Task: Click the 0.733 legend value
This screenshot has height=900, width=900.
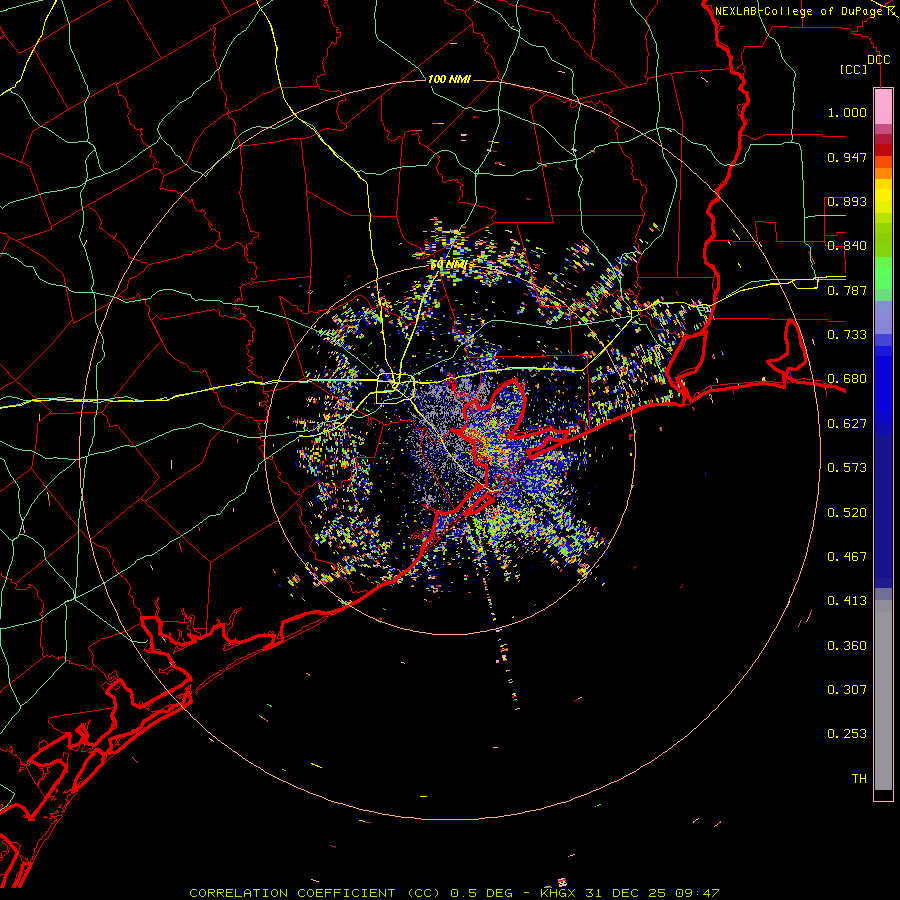Action: (847, 335)
